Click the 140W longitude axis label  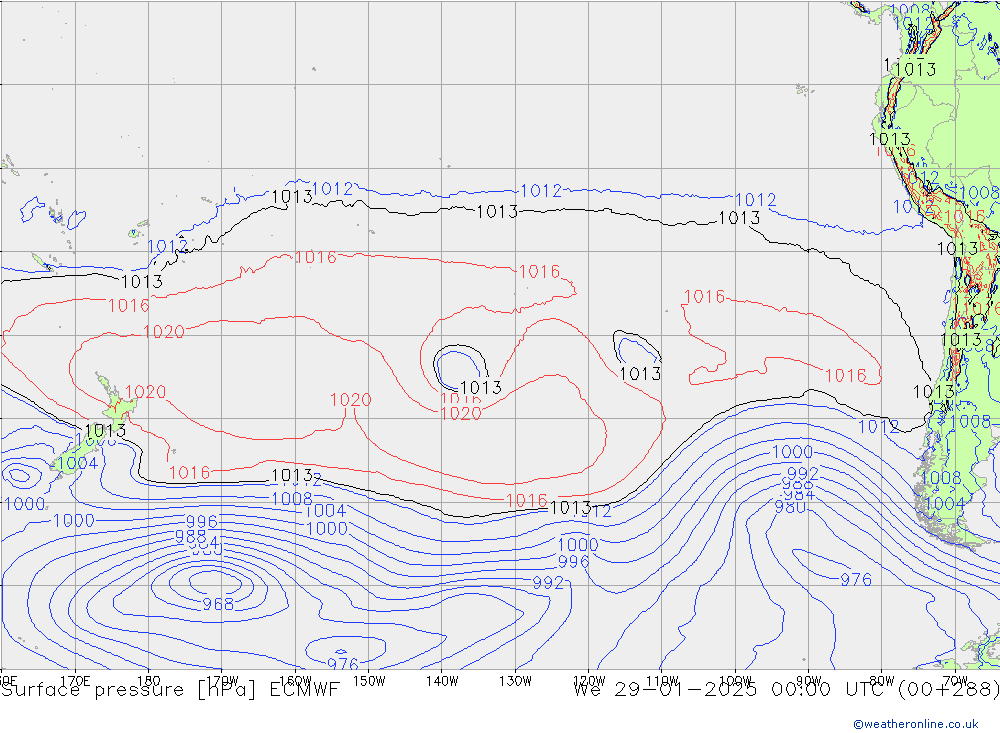point(441,680)
